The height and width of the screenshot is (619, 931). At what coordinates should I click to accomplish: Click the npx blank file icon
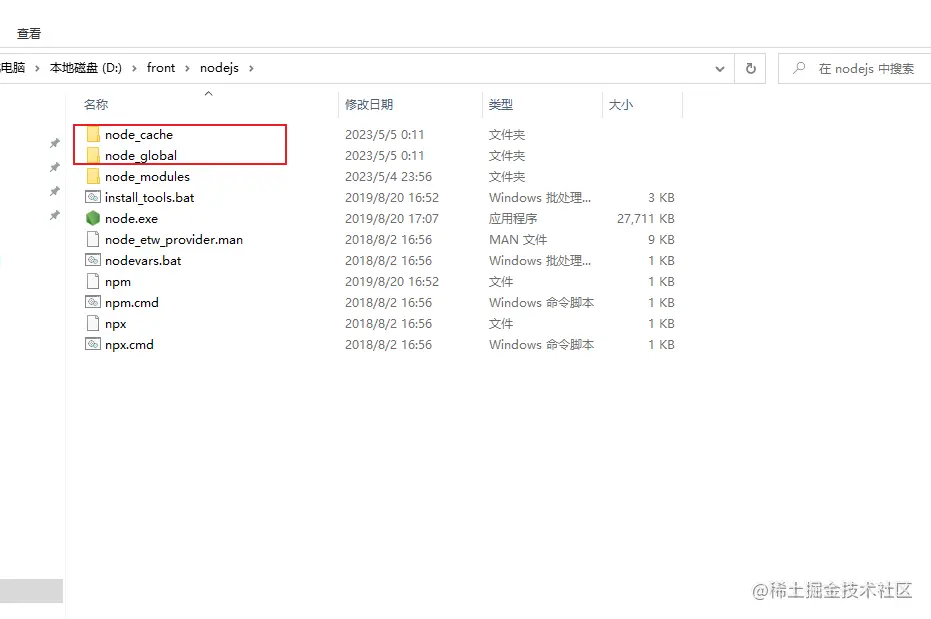pyautogui.click(x=93, y=323)
